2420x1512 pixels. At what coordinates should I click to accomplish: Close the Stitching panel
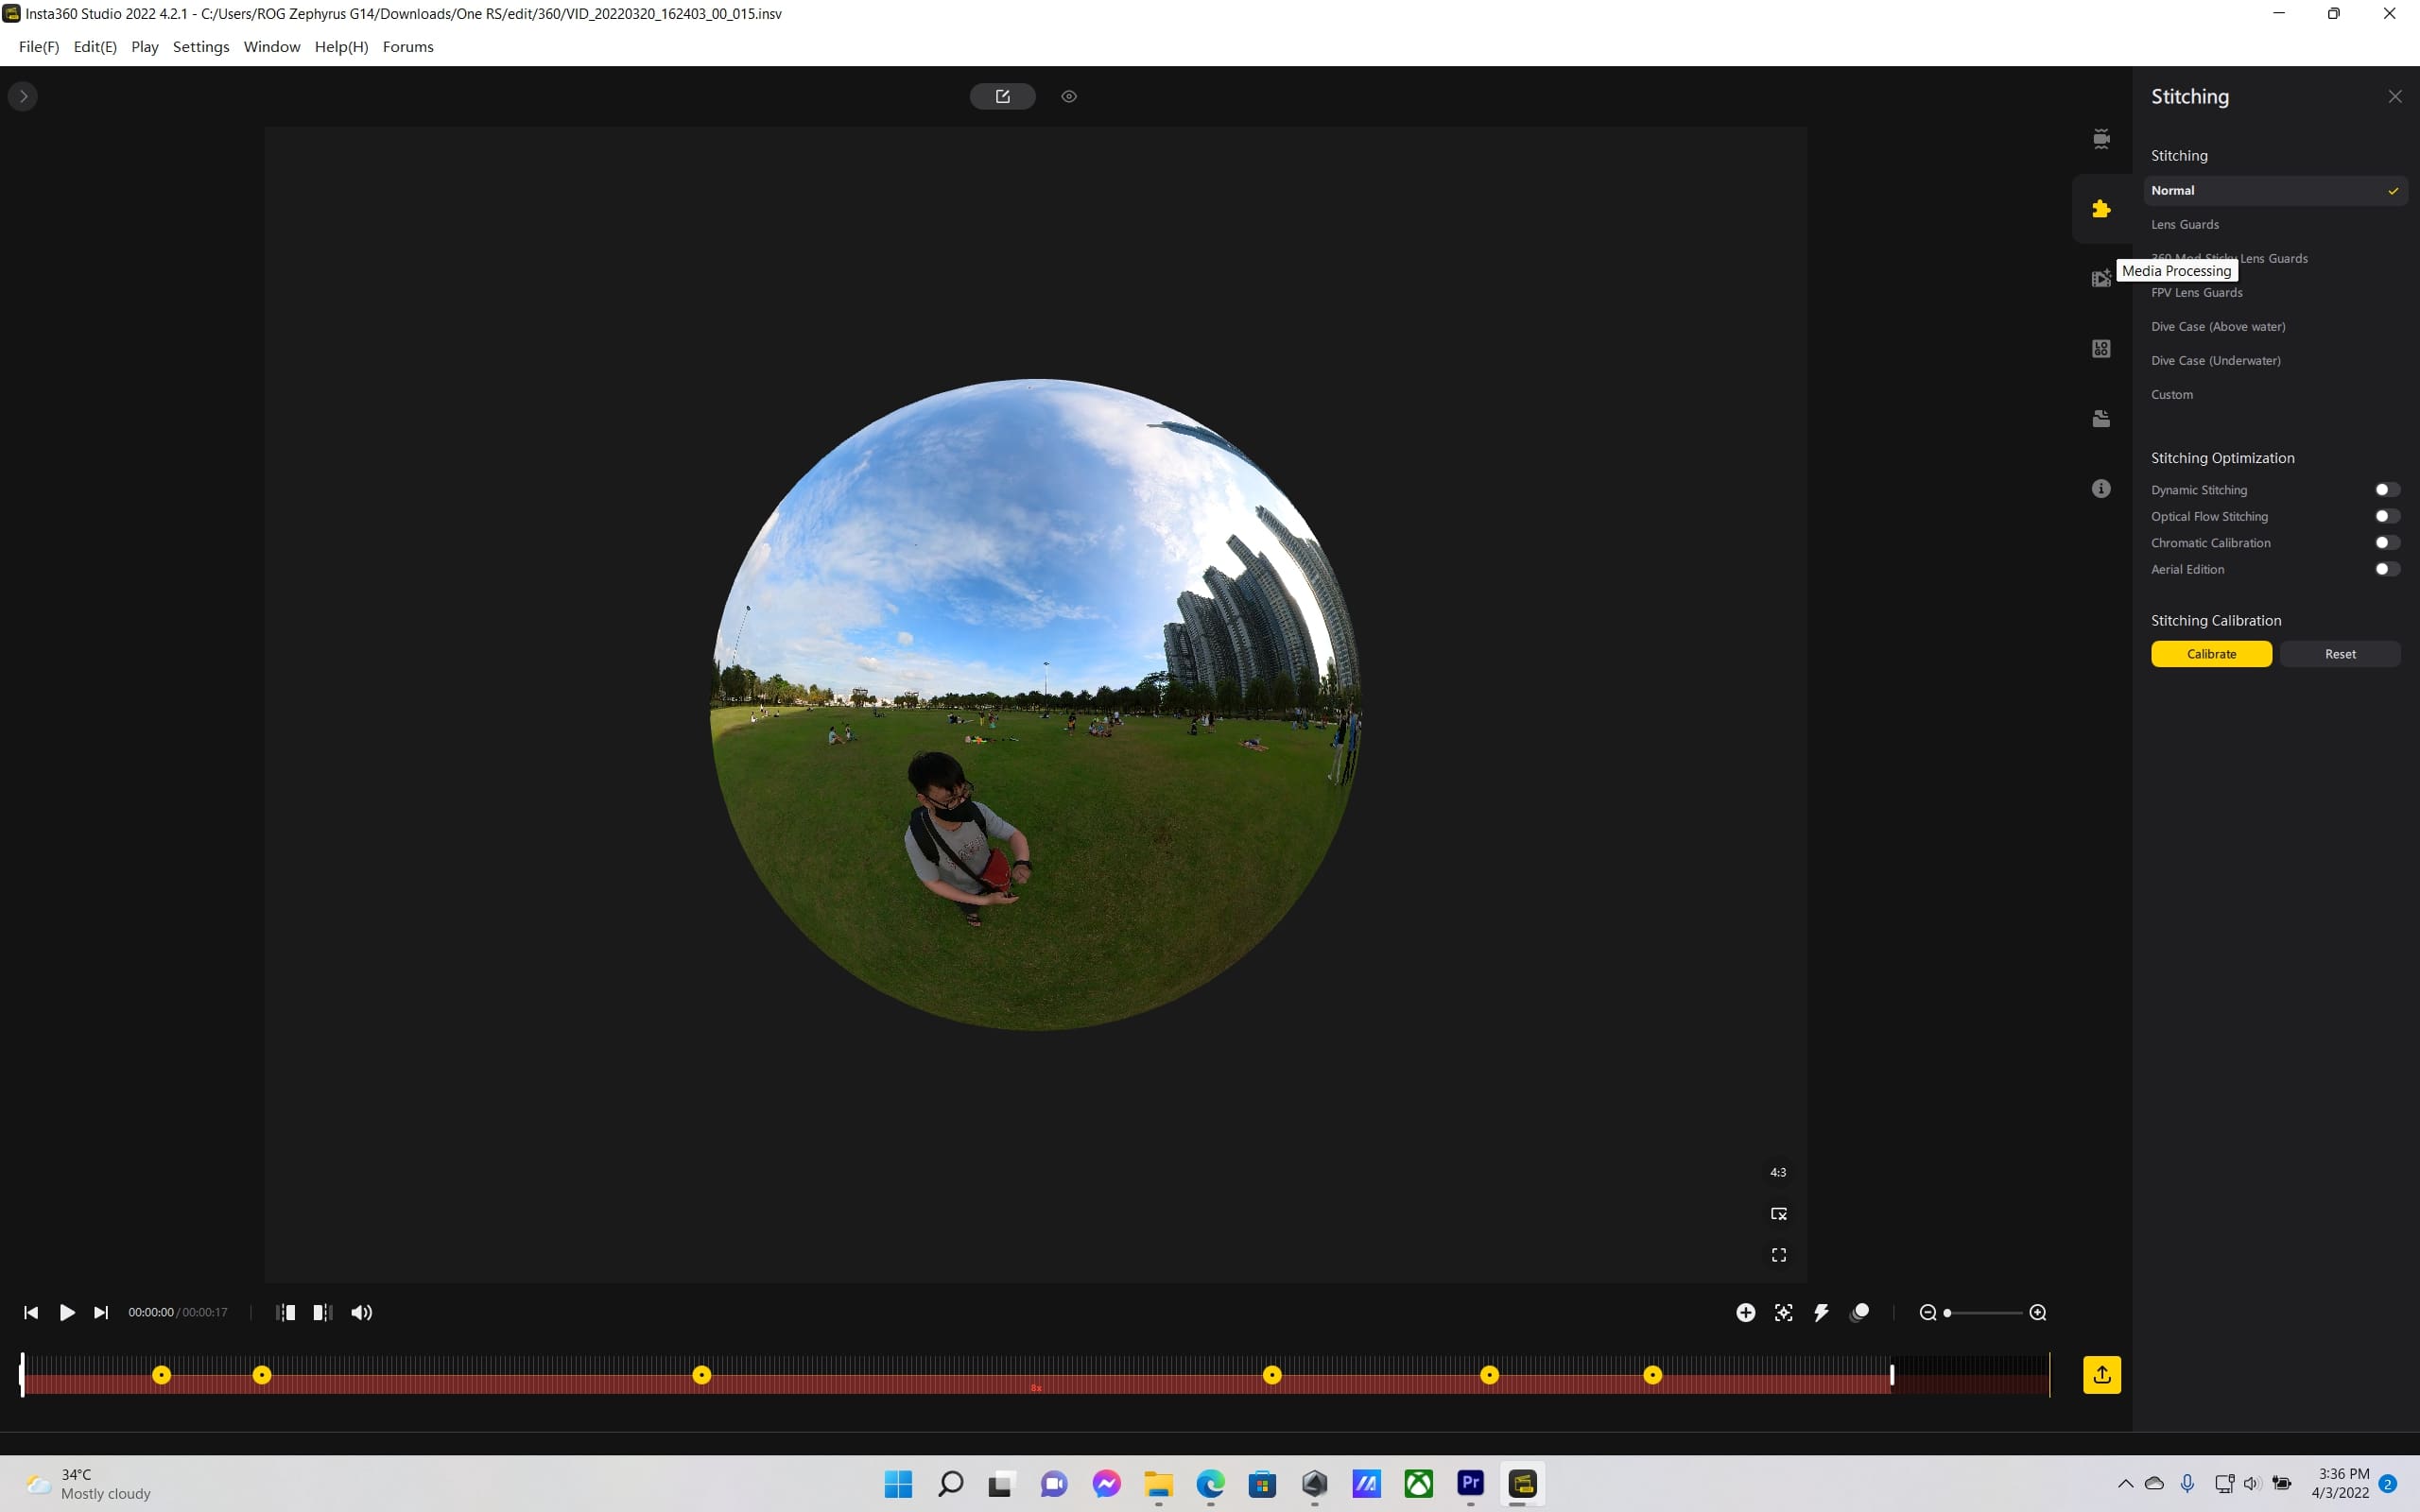tap(2394, 97)
